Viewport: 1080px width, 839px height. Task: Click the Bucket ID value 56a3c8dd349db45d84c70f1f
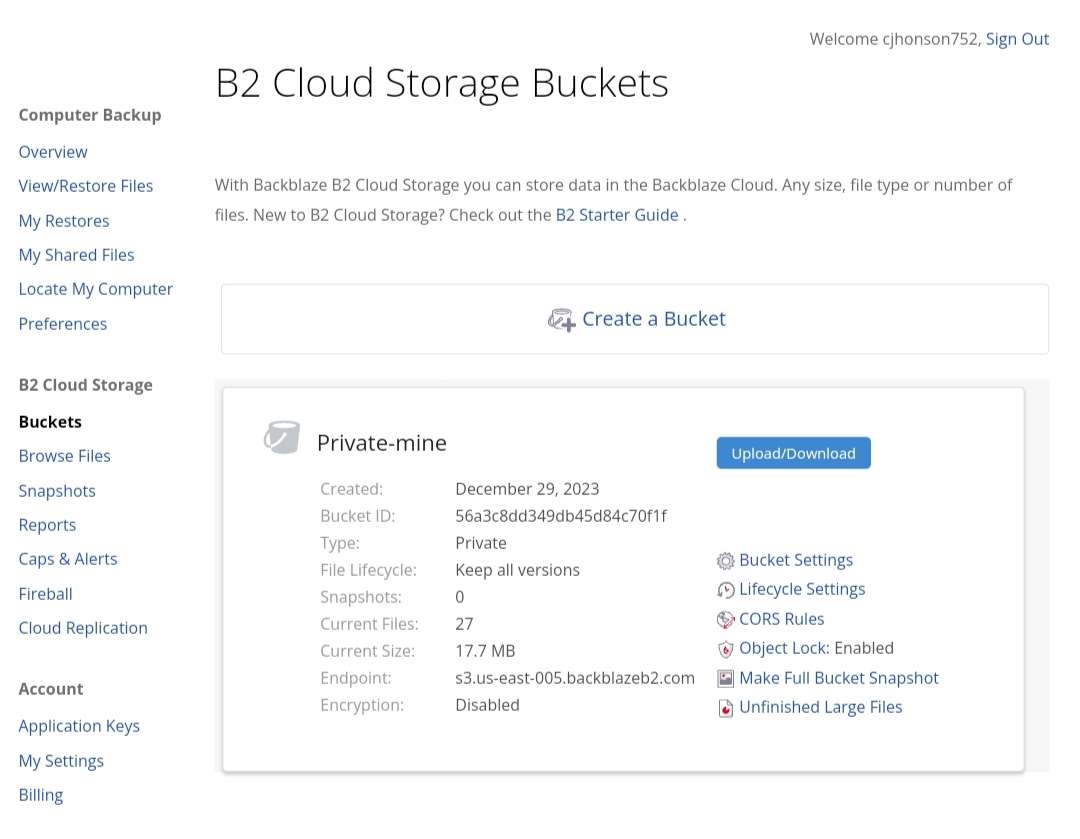pyautogui.click(x=561, y=516)
